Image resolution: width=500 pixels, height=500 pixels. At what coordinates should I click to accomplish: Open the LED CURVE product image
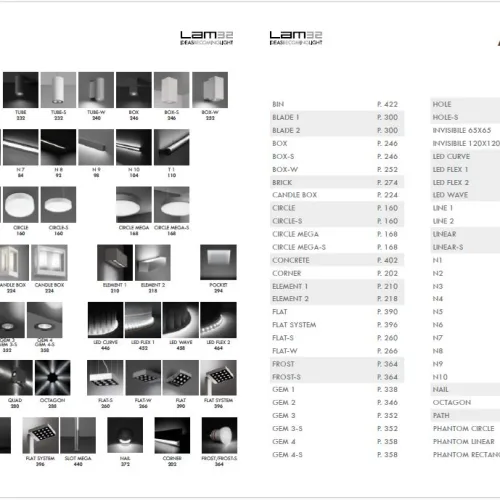[105, 320]
